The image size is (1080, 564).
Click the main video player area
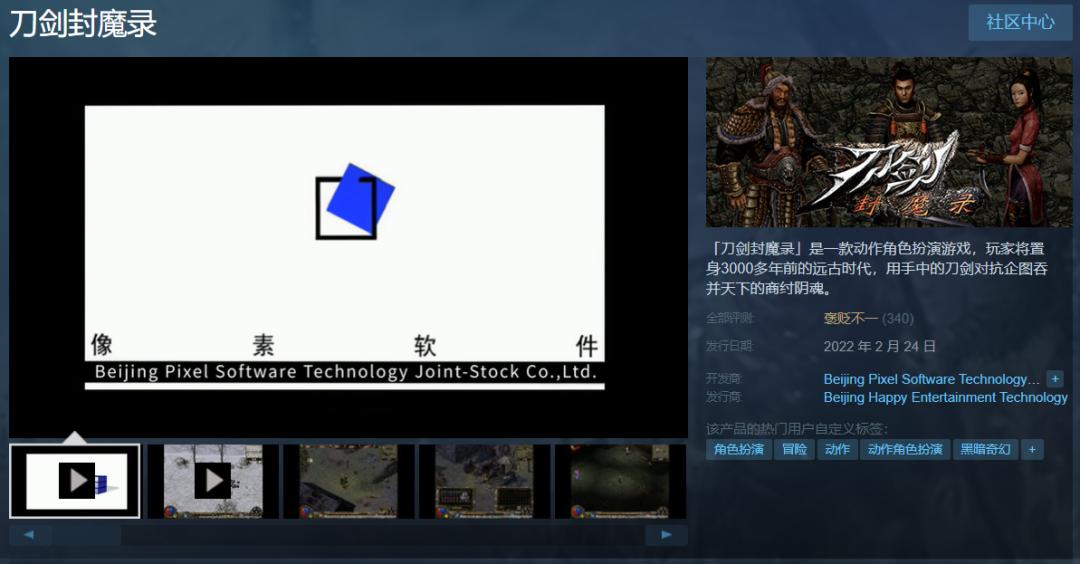tap(348, 247)
